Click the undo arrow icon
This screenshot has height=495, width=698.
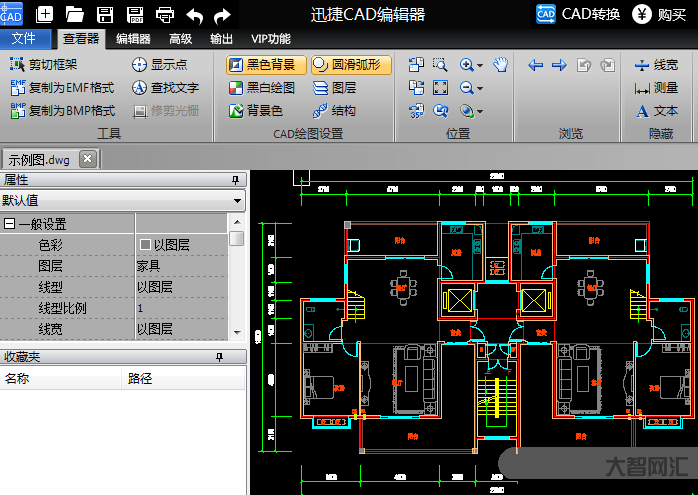coord(195,14)
